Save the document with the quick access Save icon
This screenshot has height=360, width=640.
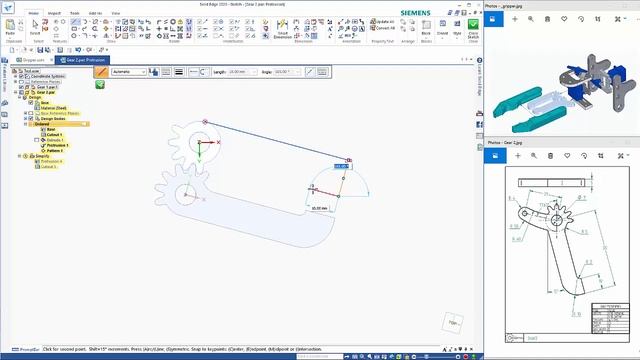[x=40, y=50]
